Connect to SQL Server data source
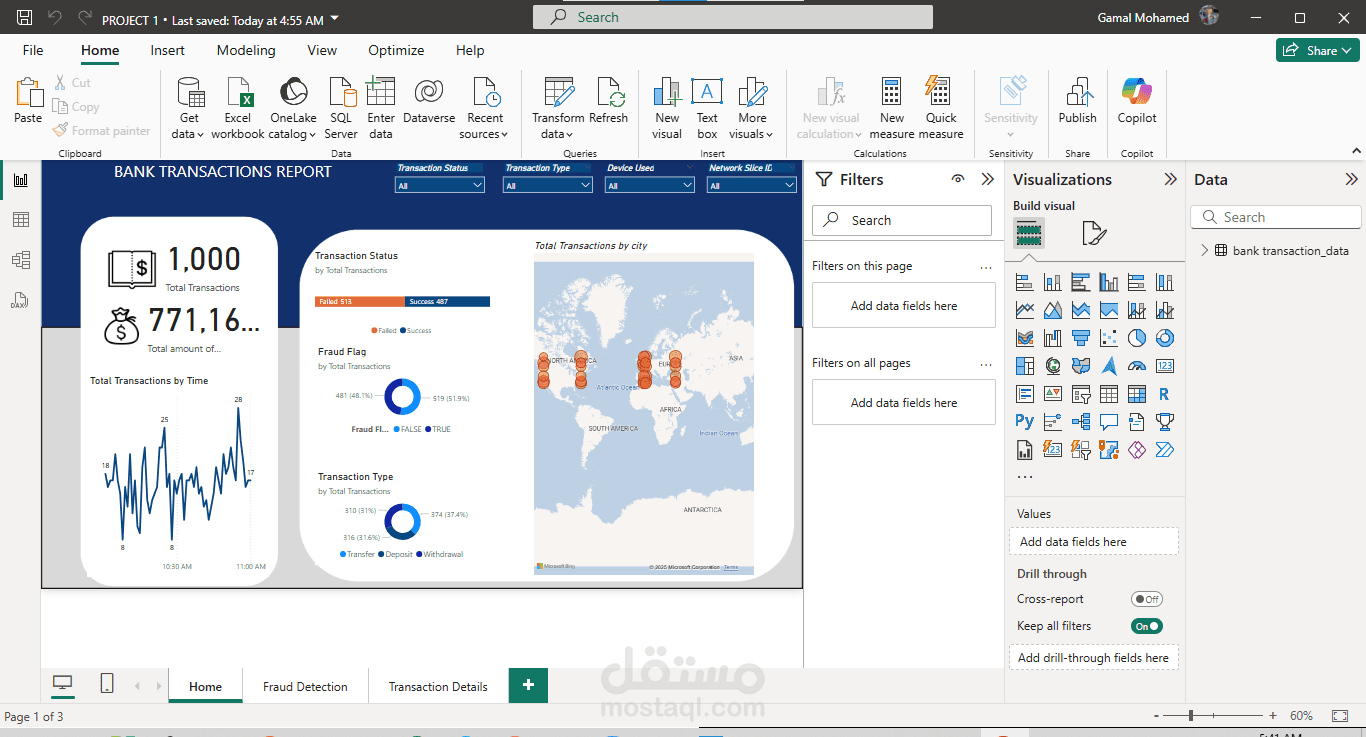 coord(341,108)
